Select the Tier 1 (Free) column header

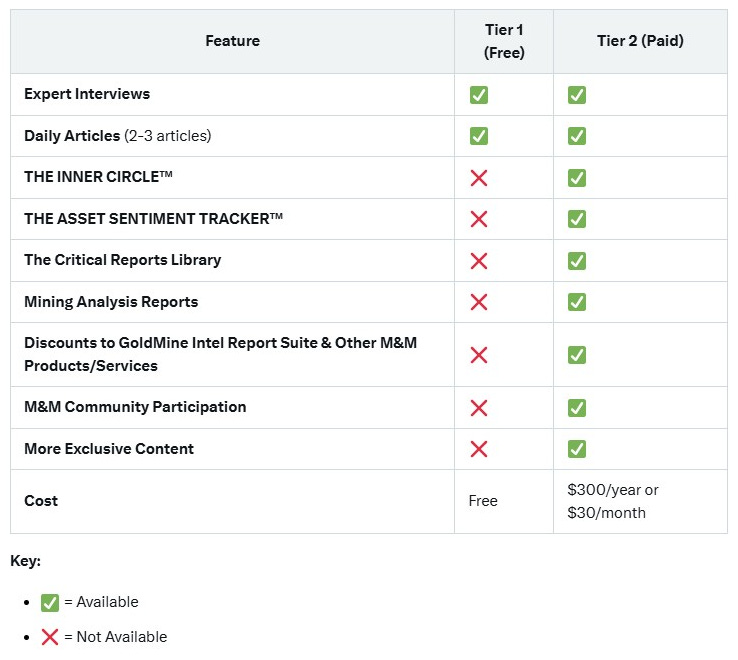pyautogui.click(x=504, y=41)
